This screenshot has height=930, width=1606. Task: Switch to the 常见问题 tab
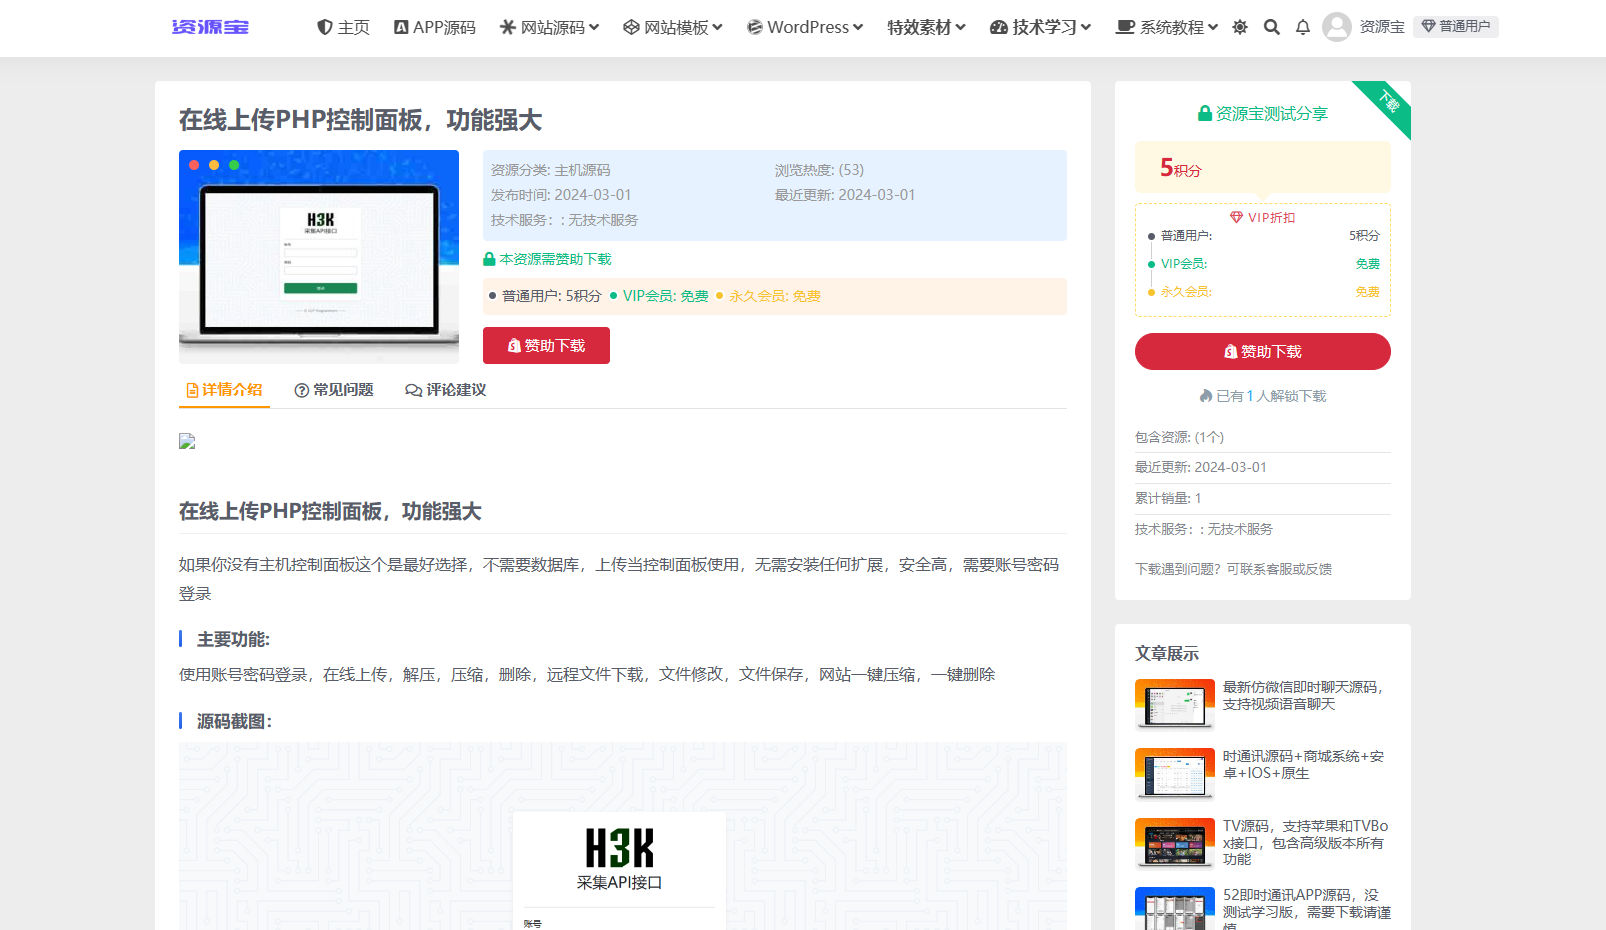point(334,390)
